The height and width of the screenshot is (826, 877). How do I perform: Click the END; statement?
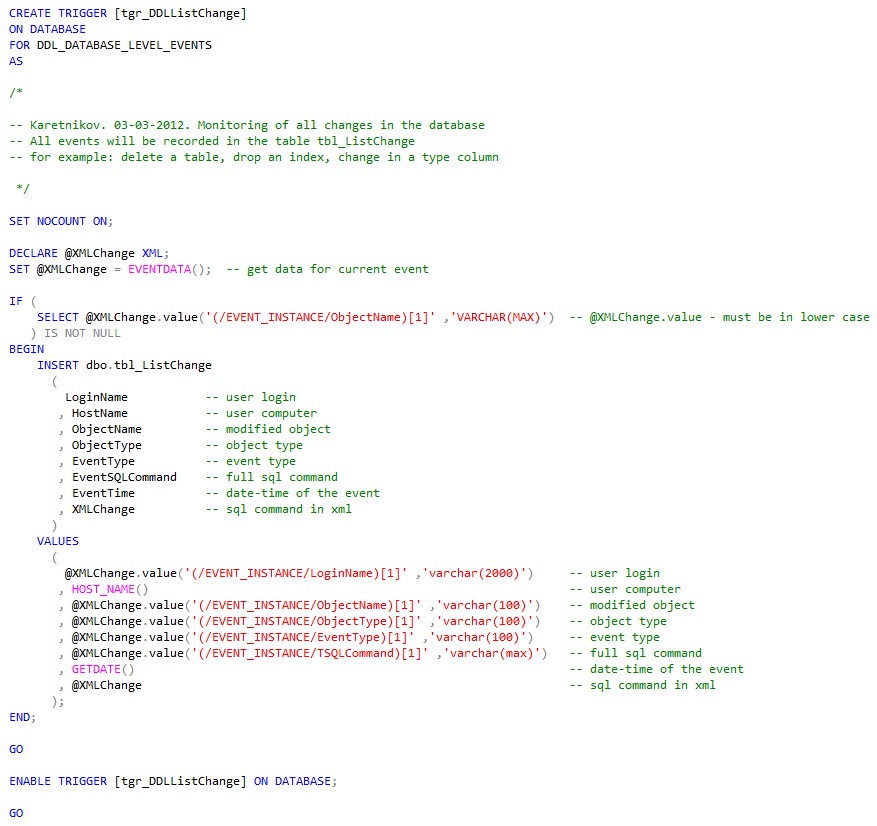click(22, 717)
